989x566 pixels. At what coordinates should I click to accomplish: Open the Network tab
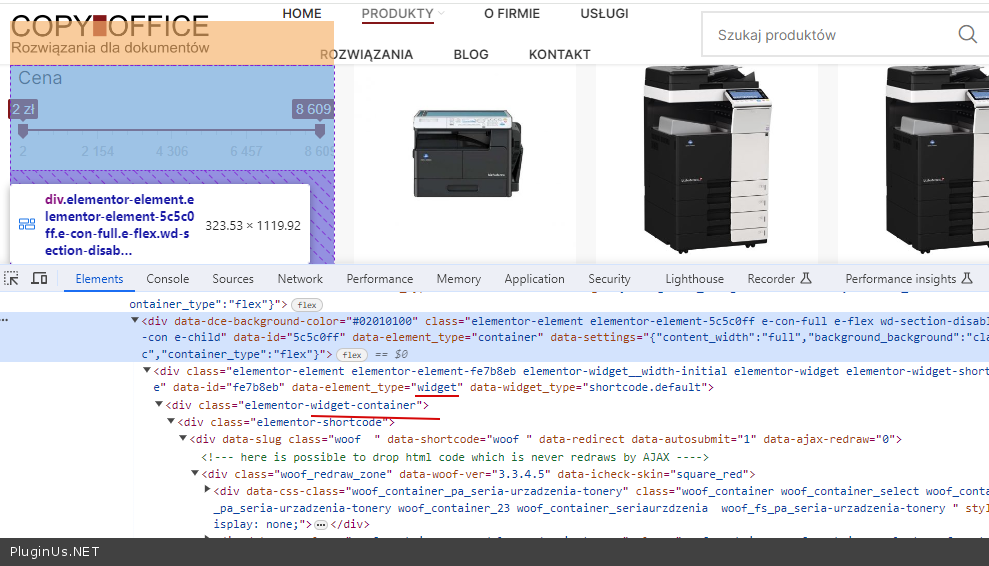[300, 279]
